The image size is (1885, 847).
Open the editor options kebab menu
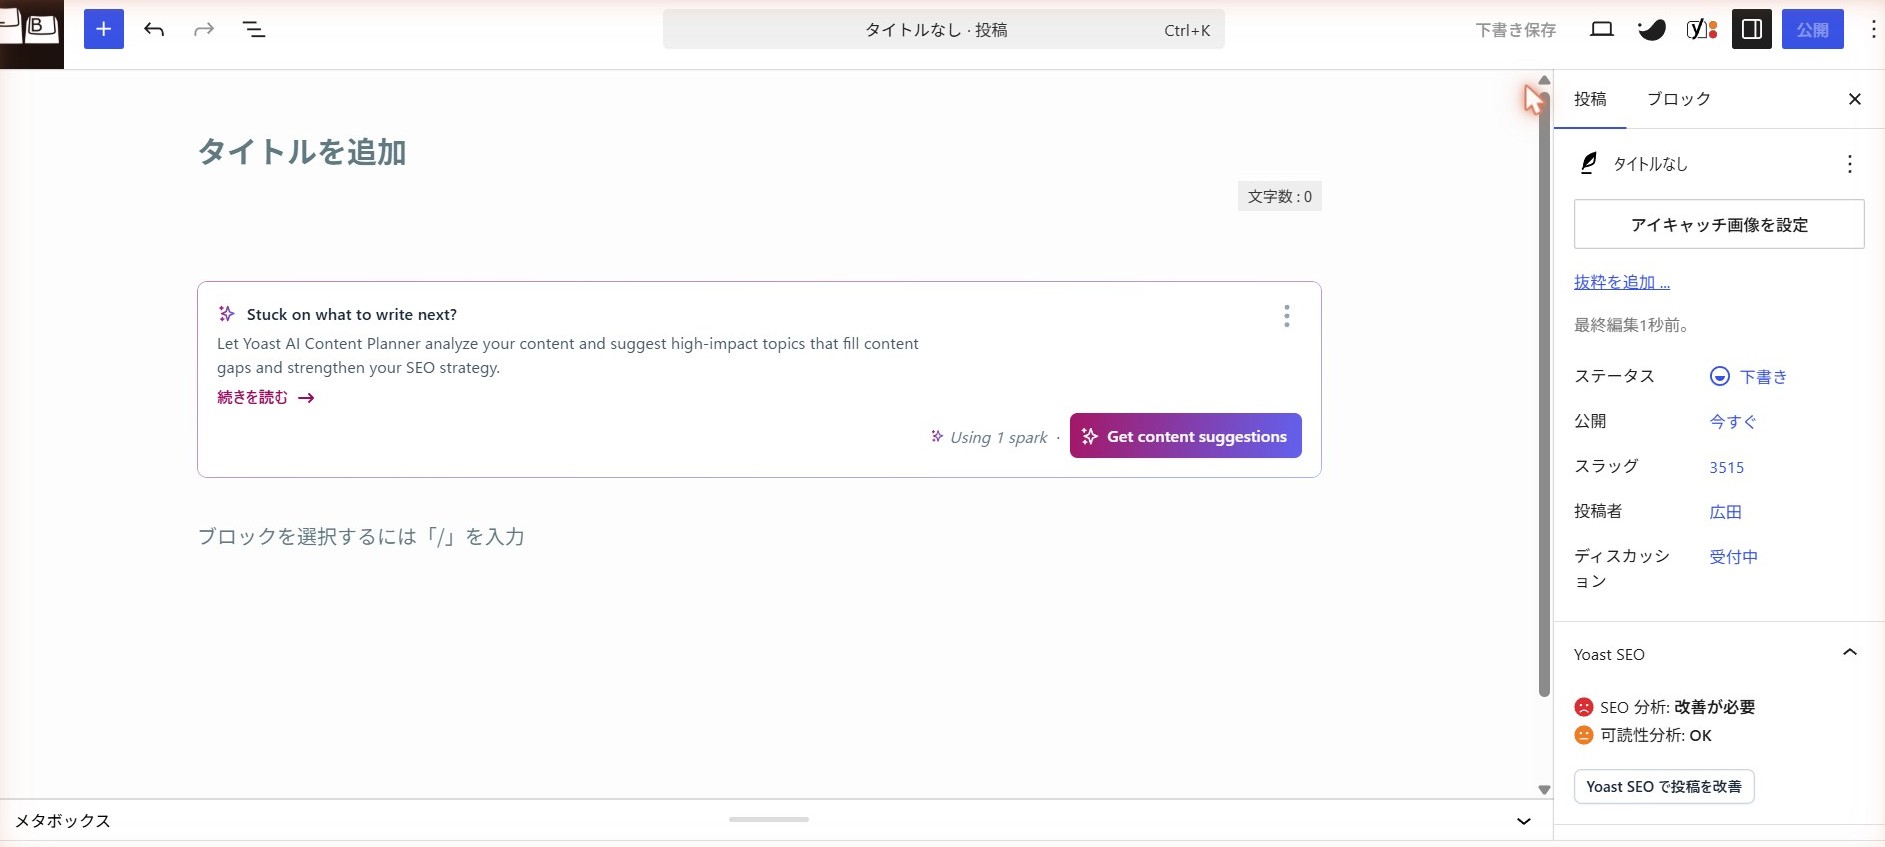tap(1873, 29)
